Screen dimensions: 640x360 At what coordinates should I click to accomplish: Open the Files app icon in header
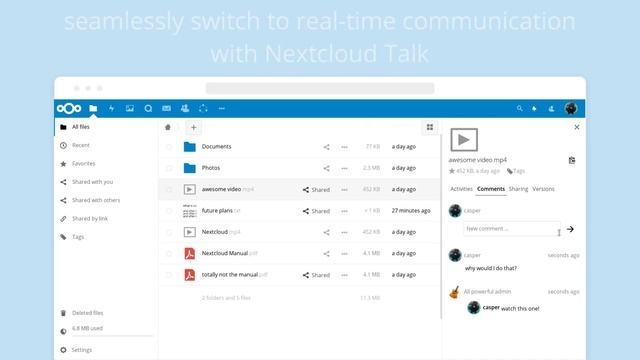coord(93,108)
